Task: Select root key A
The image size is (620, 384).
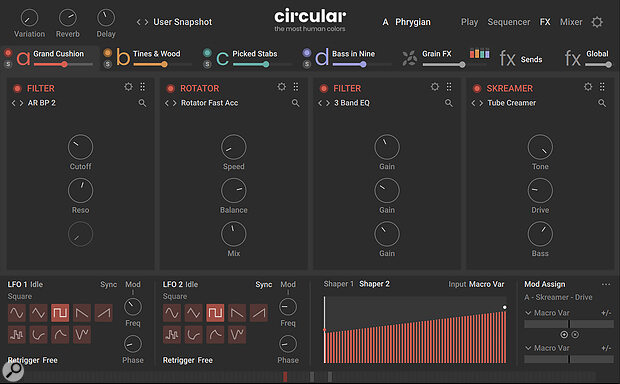Action: [x=385, y=22]
